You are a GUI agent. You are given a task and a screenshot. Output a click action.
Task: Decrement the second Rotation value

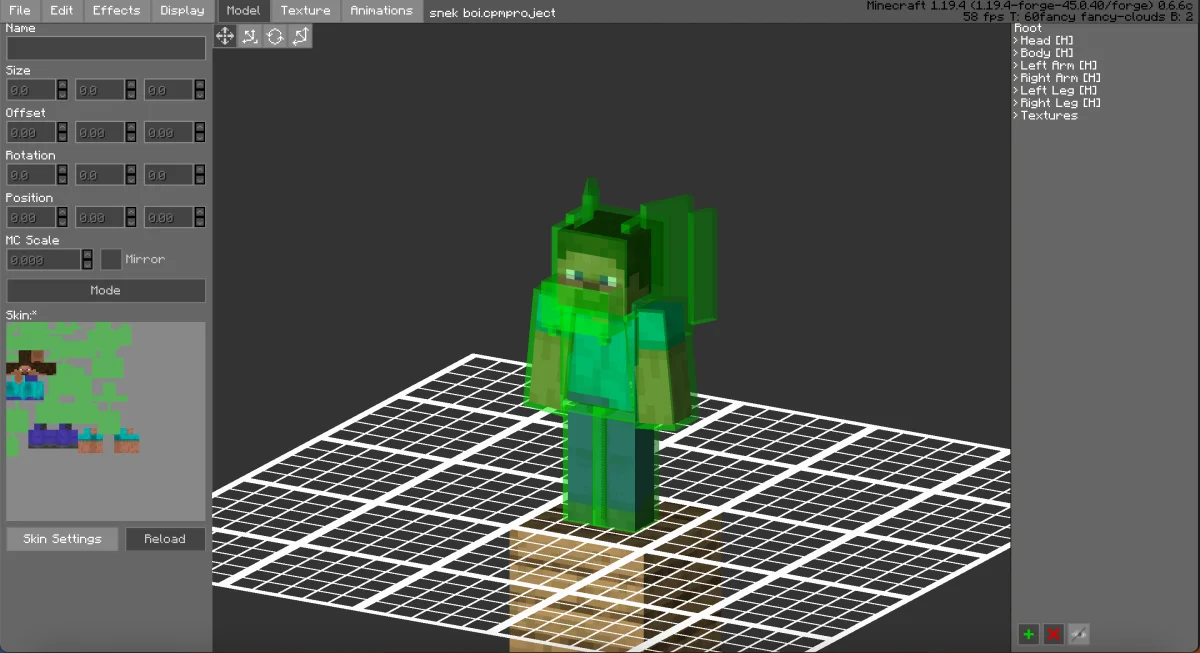coord(131,180)
